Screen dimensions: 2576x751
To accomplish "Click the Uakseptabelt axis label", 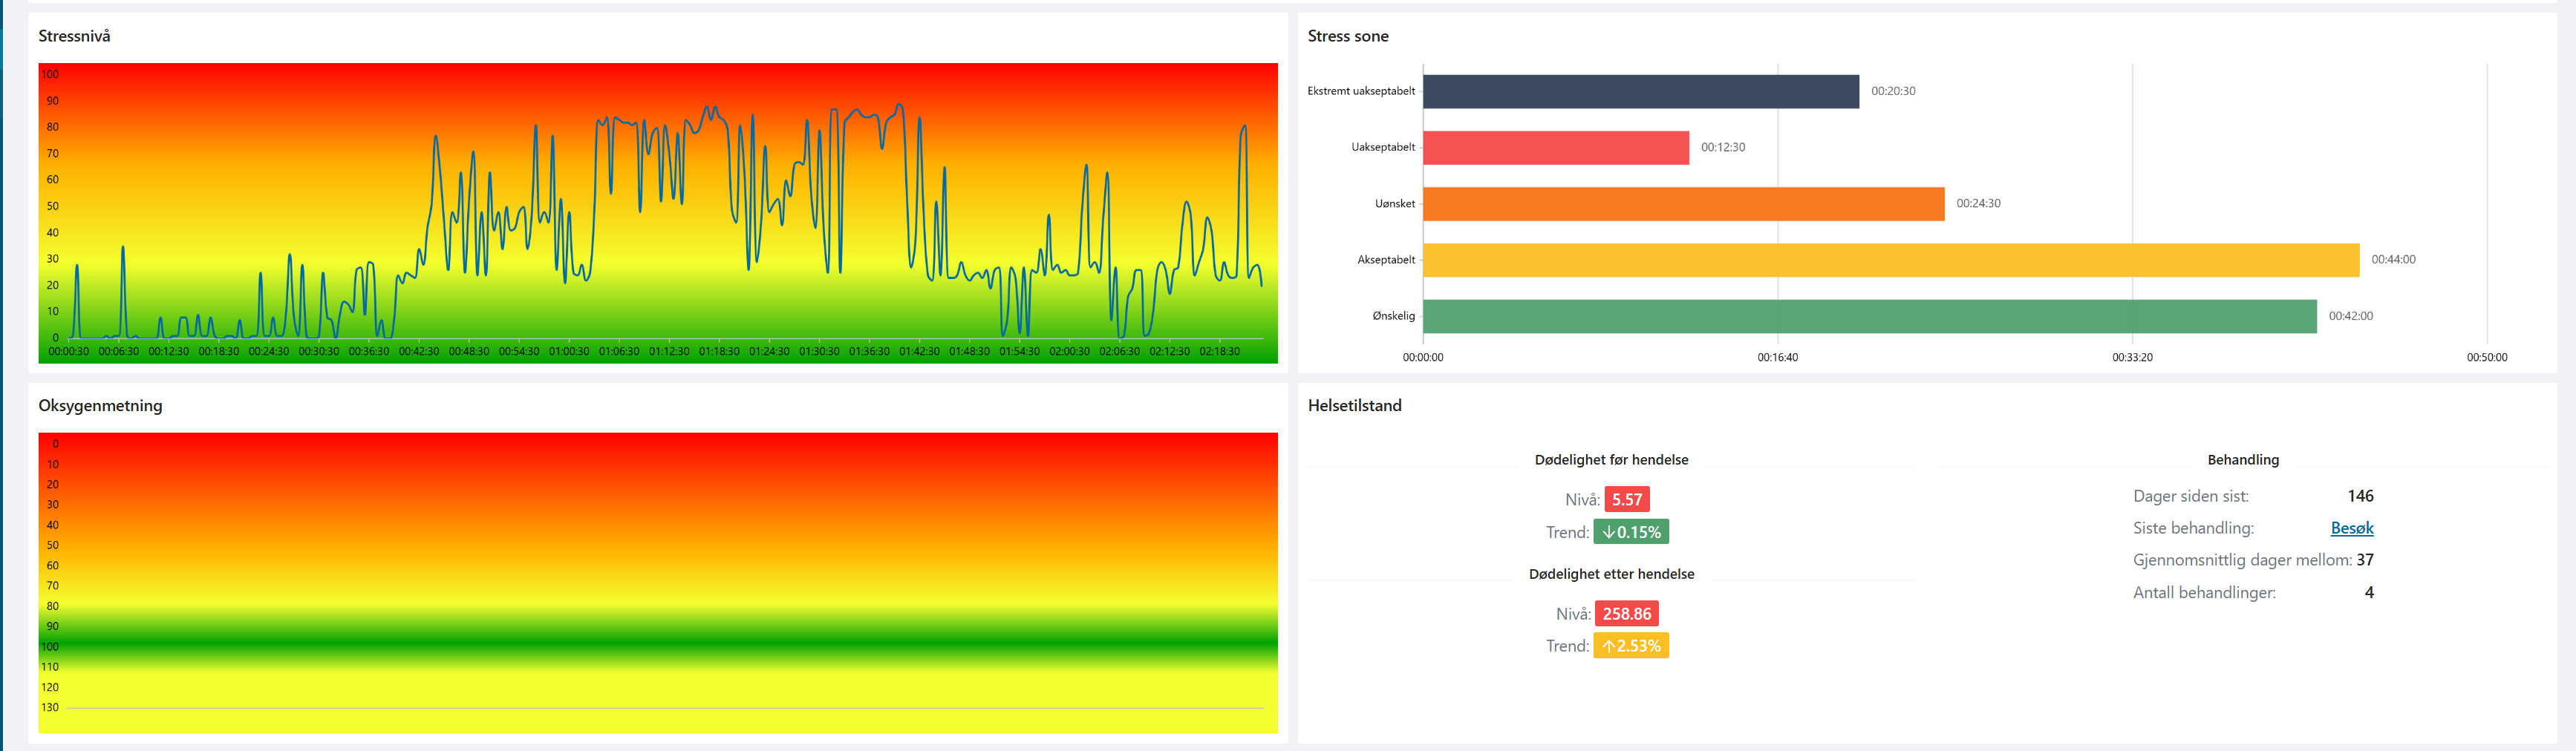I will click(1382, 148).
